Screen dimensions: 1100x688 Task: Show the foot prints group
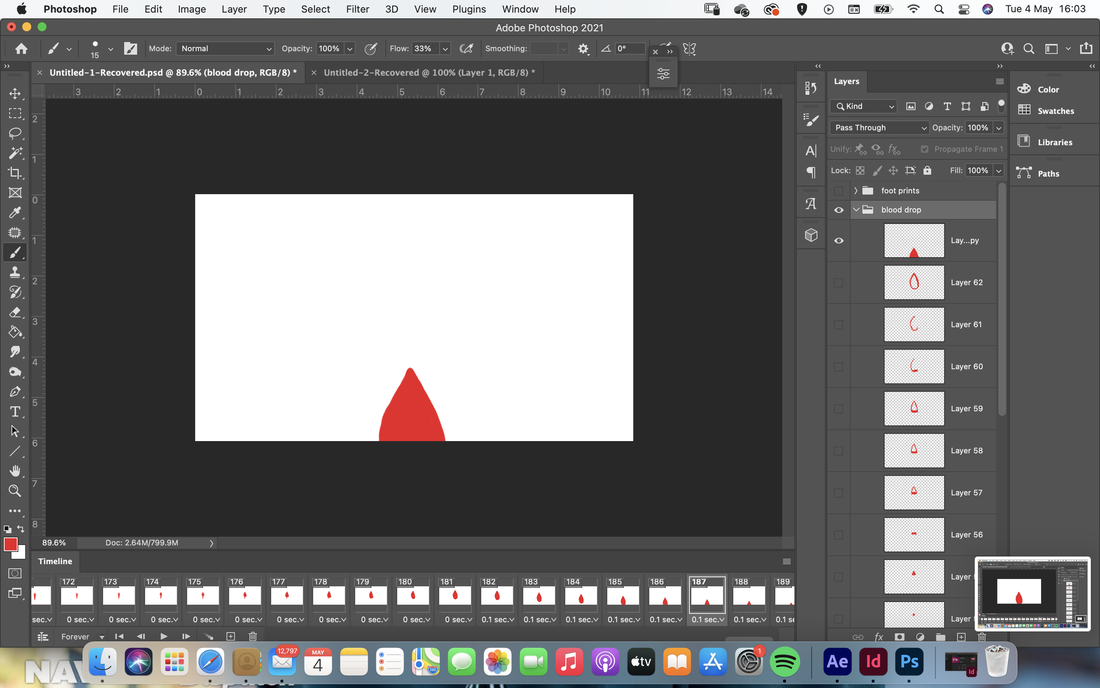[x=838, y=191]
